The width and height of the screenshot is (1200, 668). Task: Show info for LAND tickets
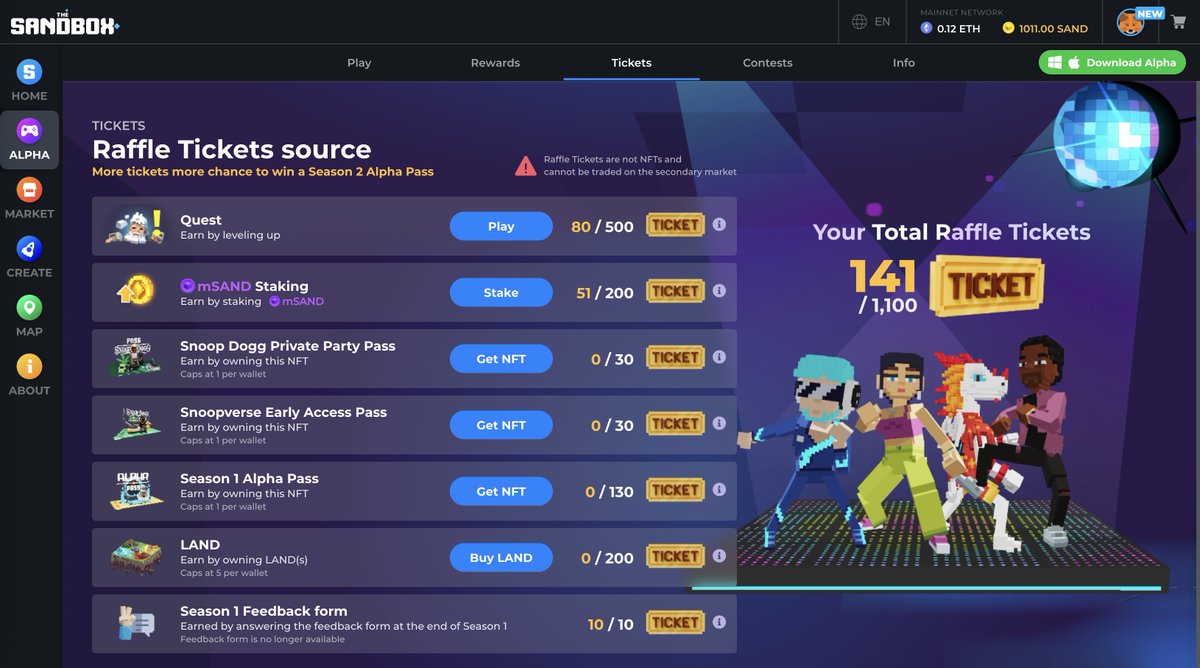tap(718, 556)
